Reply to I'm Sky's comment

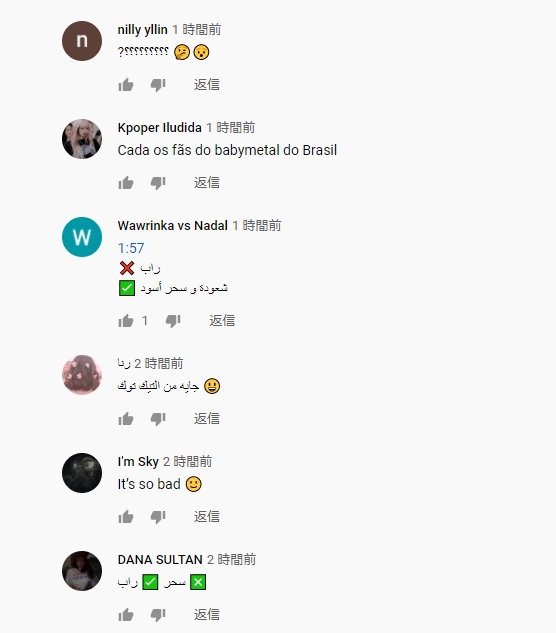(x=207, y=516)
